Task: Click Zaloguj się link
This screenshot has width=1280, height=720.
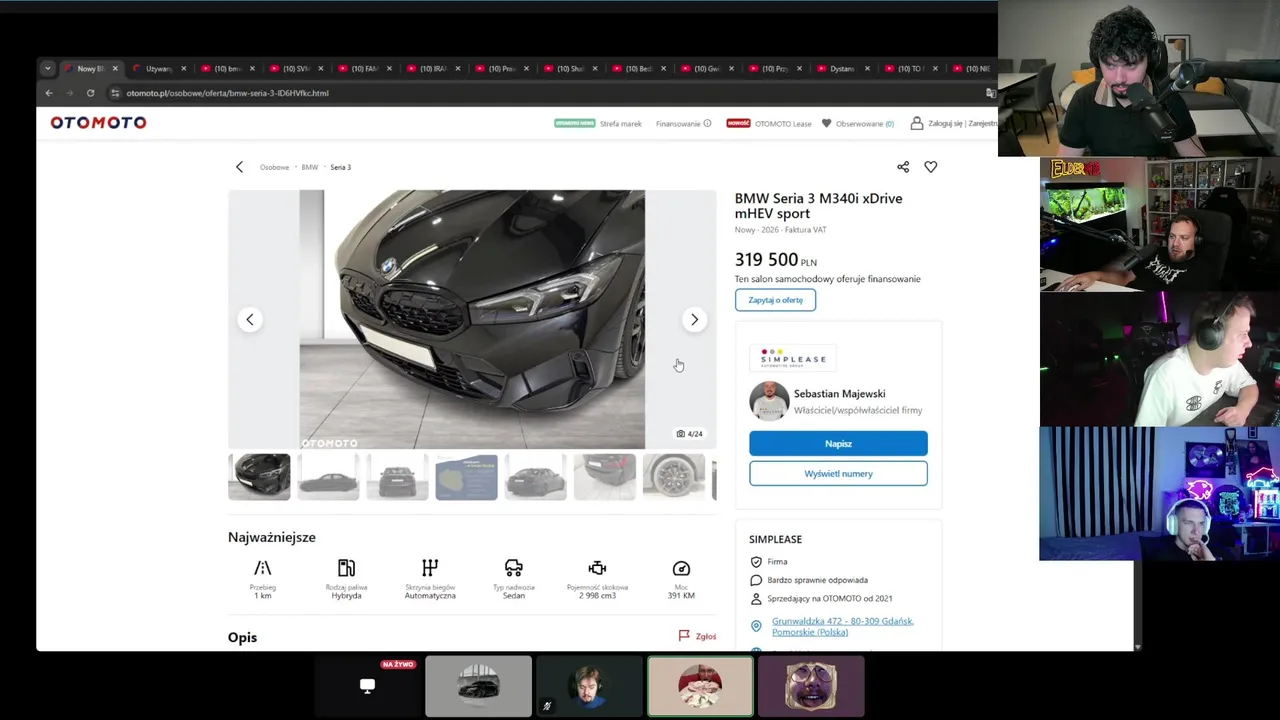Action: coord(946,123)
